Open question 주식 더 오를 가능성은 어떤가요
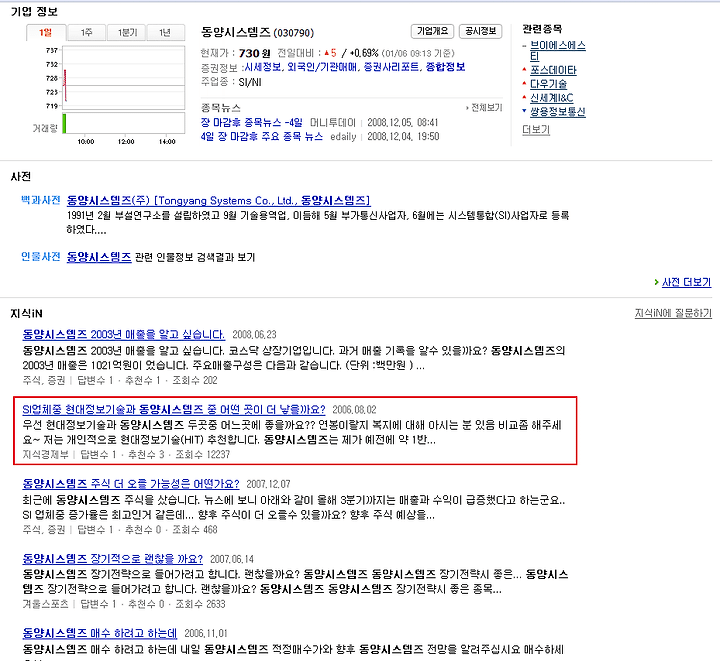 pyautogui.click(x=131, y=484)
